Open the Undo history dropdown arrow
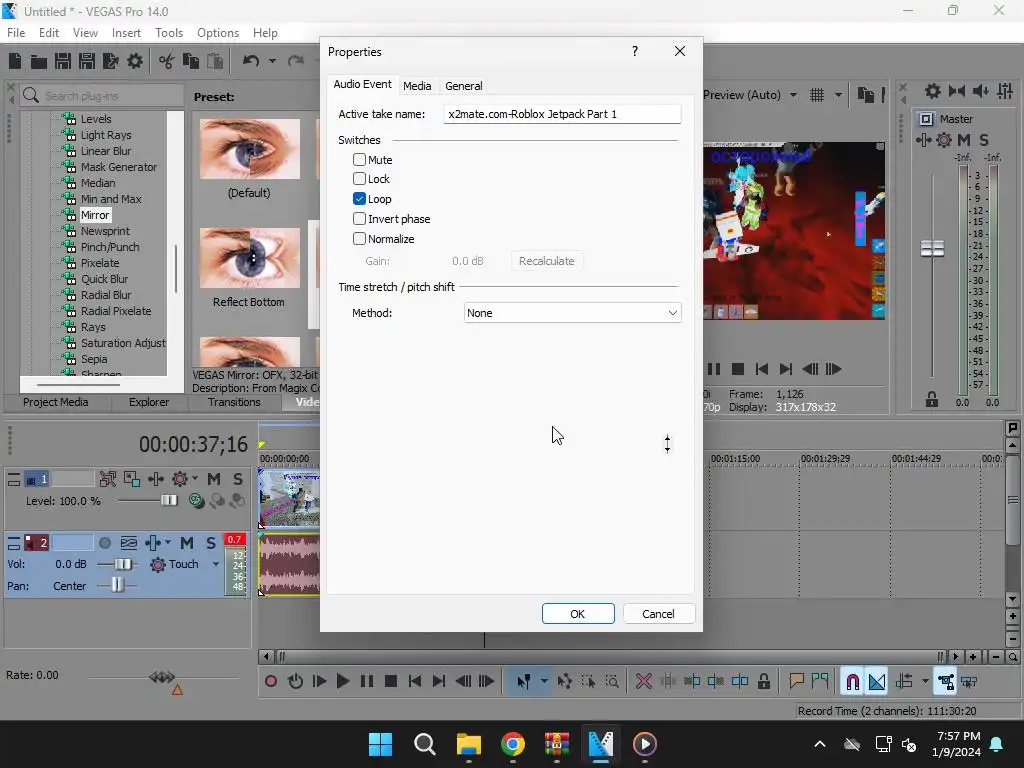 pos(272,61)
